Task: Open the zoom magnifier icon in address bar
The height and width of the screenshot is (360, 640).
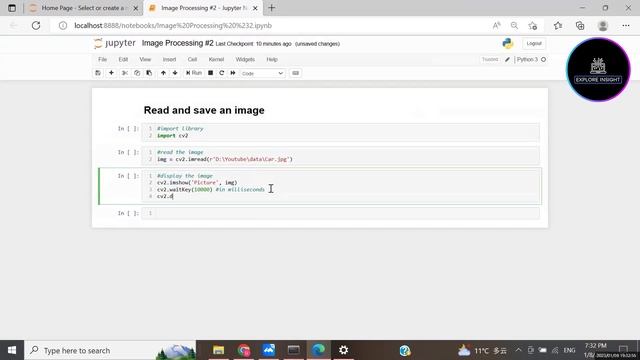Action: (514, 26)
